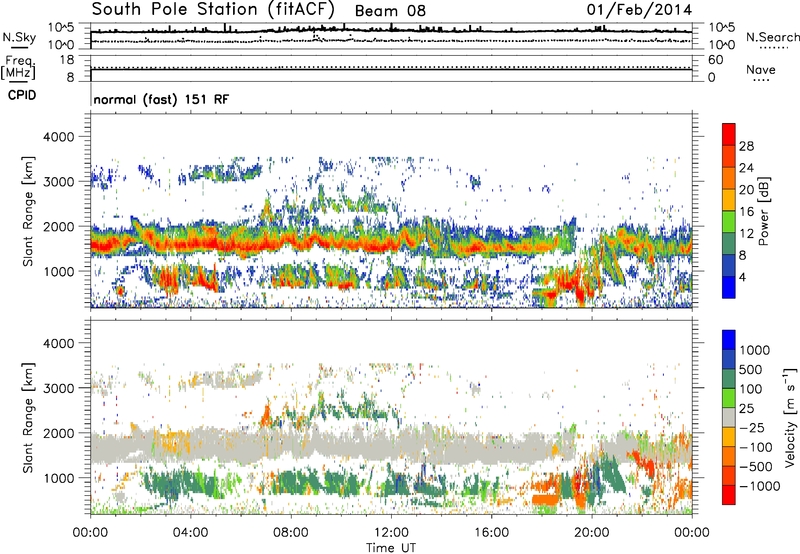Image resolution: width=800 pixels, height=554 pixels.
Task: Pick the Velocity colorbar segment between 500 and 1000
Action: tap(729, 359)
